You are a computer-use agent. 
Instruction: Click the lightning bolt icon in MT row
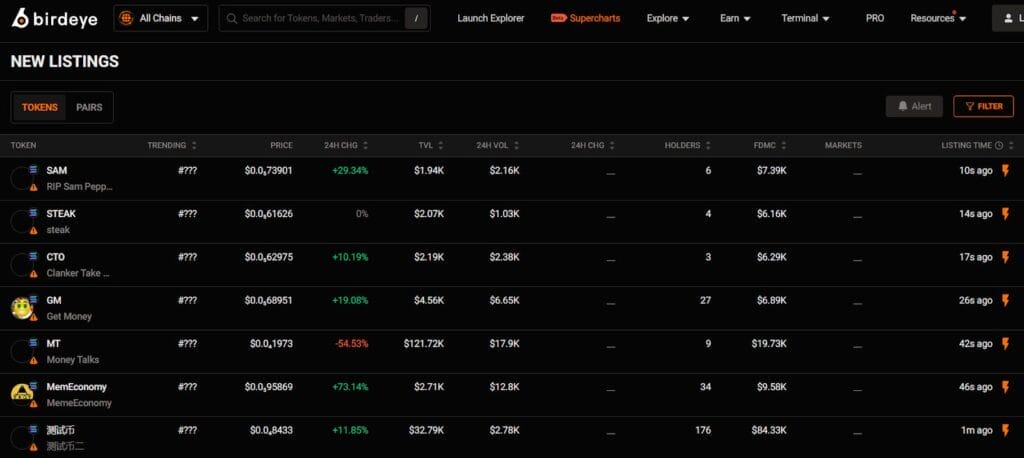pos(1006,344)
